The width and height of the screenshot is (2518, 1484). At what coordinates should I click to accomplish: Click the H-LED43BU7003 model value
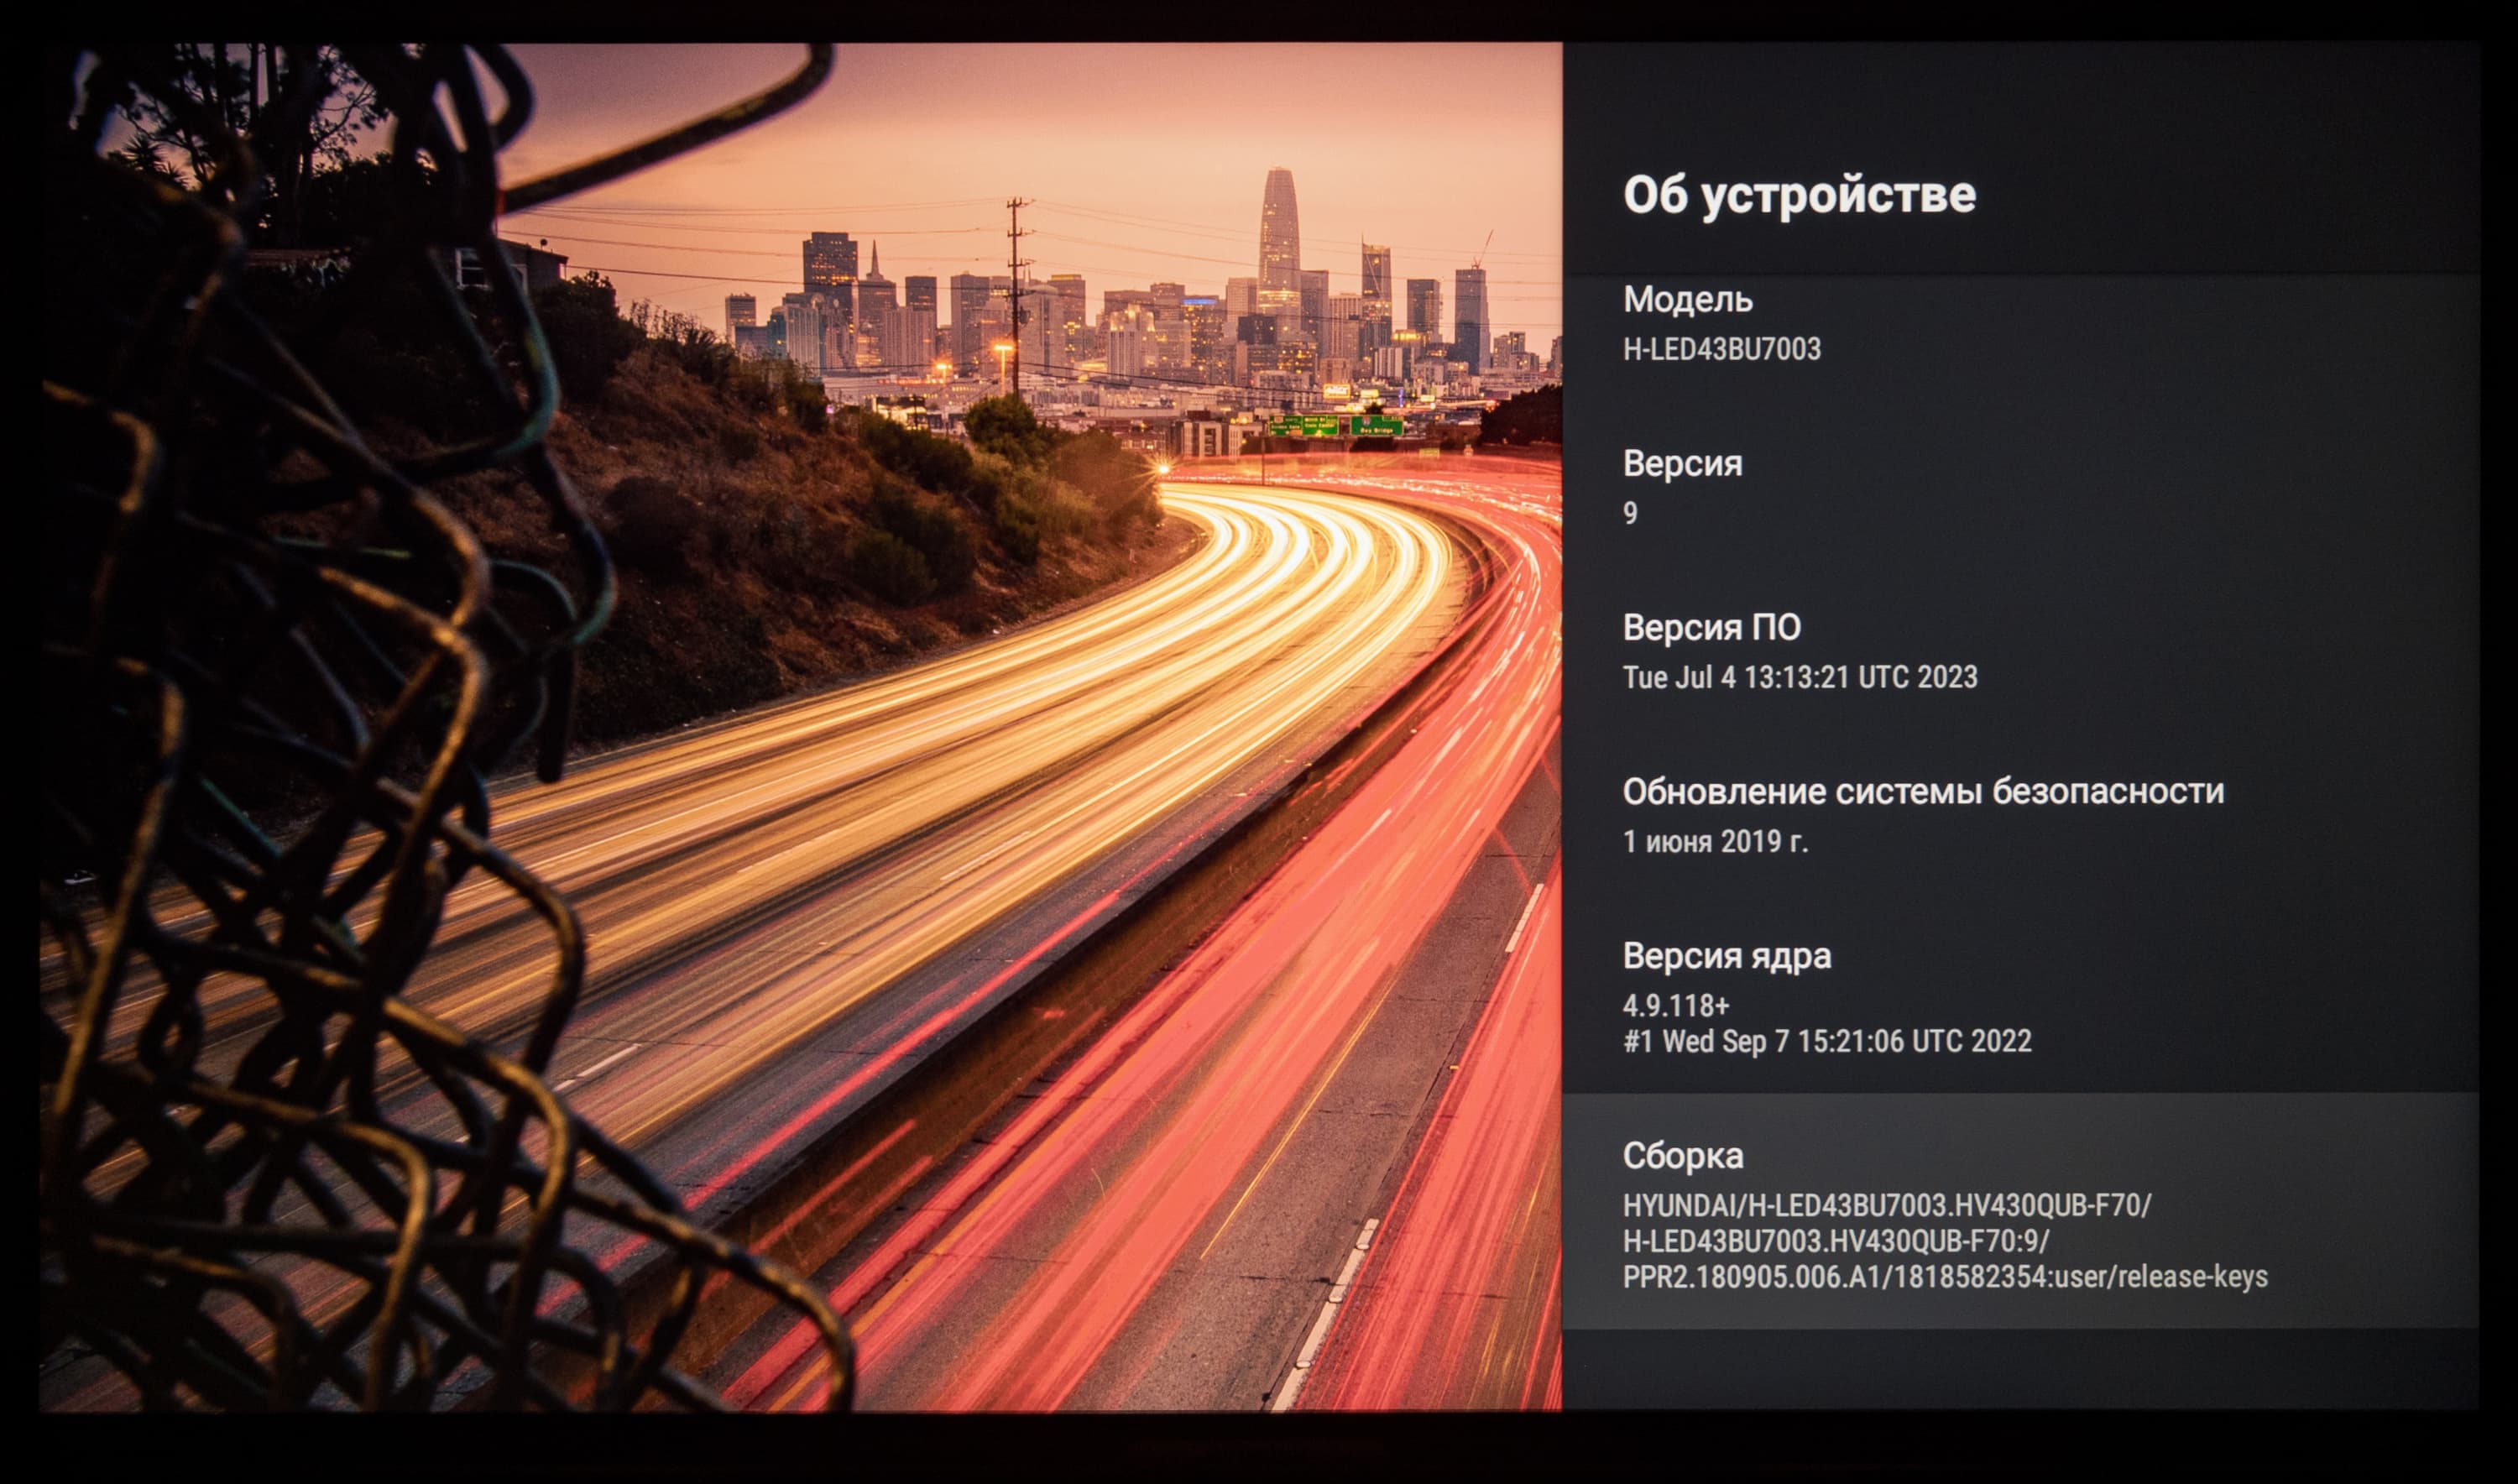click(1721, 349)
